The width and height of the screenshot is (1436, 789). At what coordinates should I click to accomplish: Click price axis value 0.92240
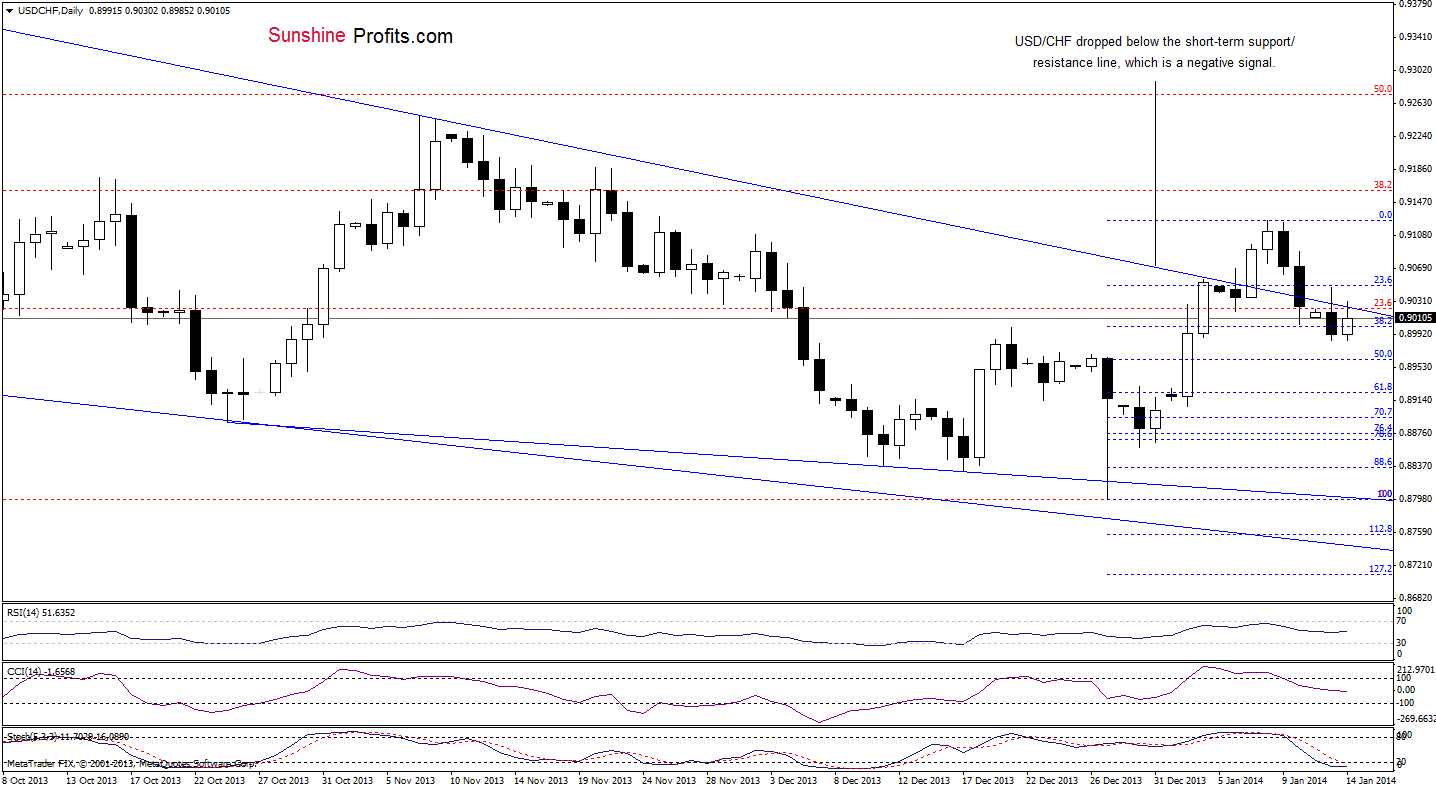coord(1416,135)
